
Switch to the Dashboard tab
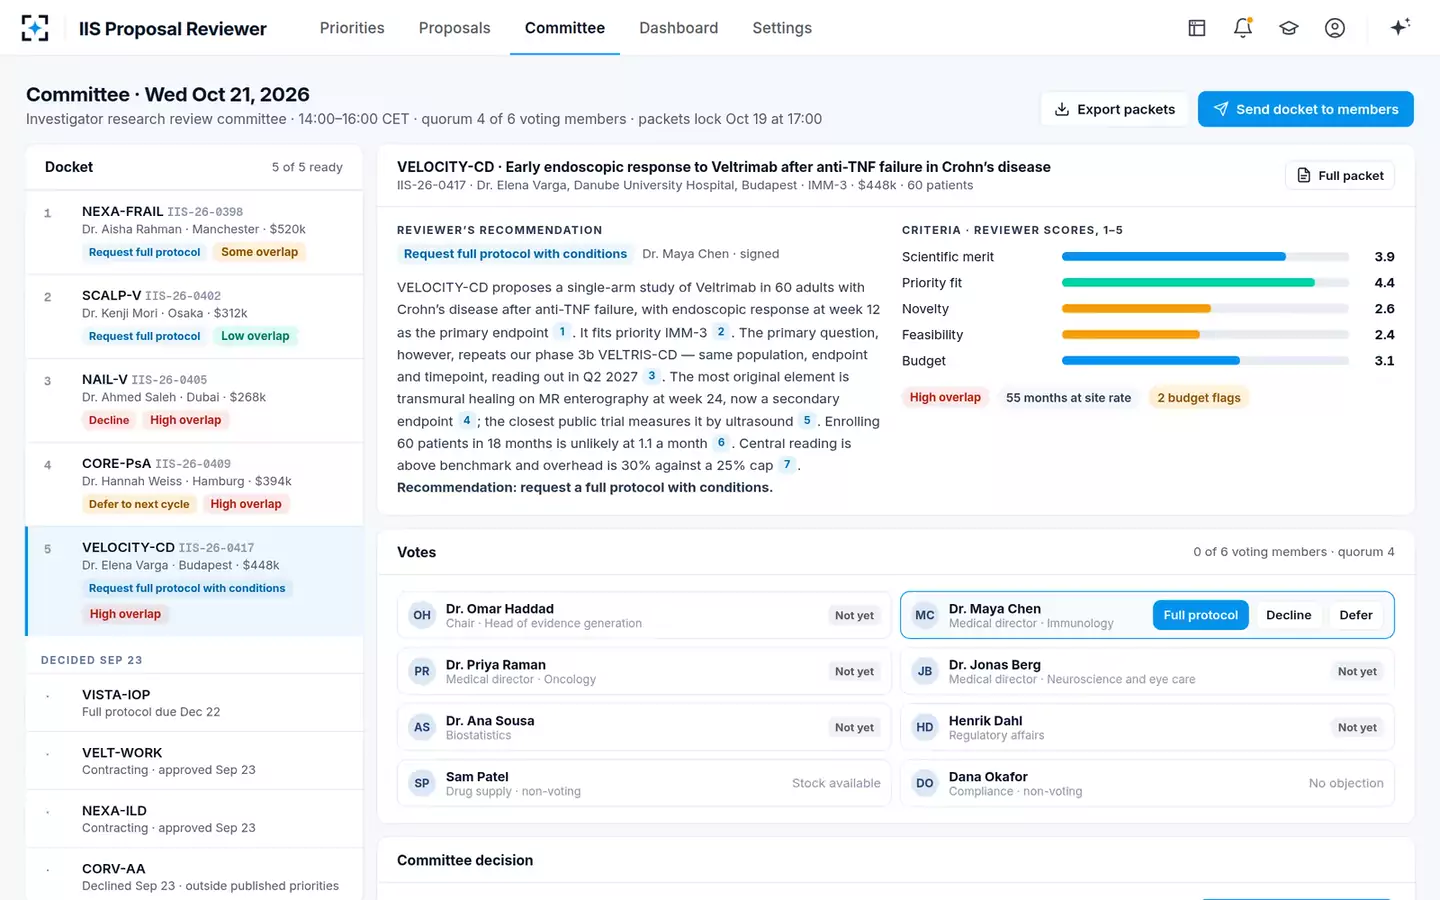pos(678,28)
